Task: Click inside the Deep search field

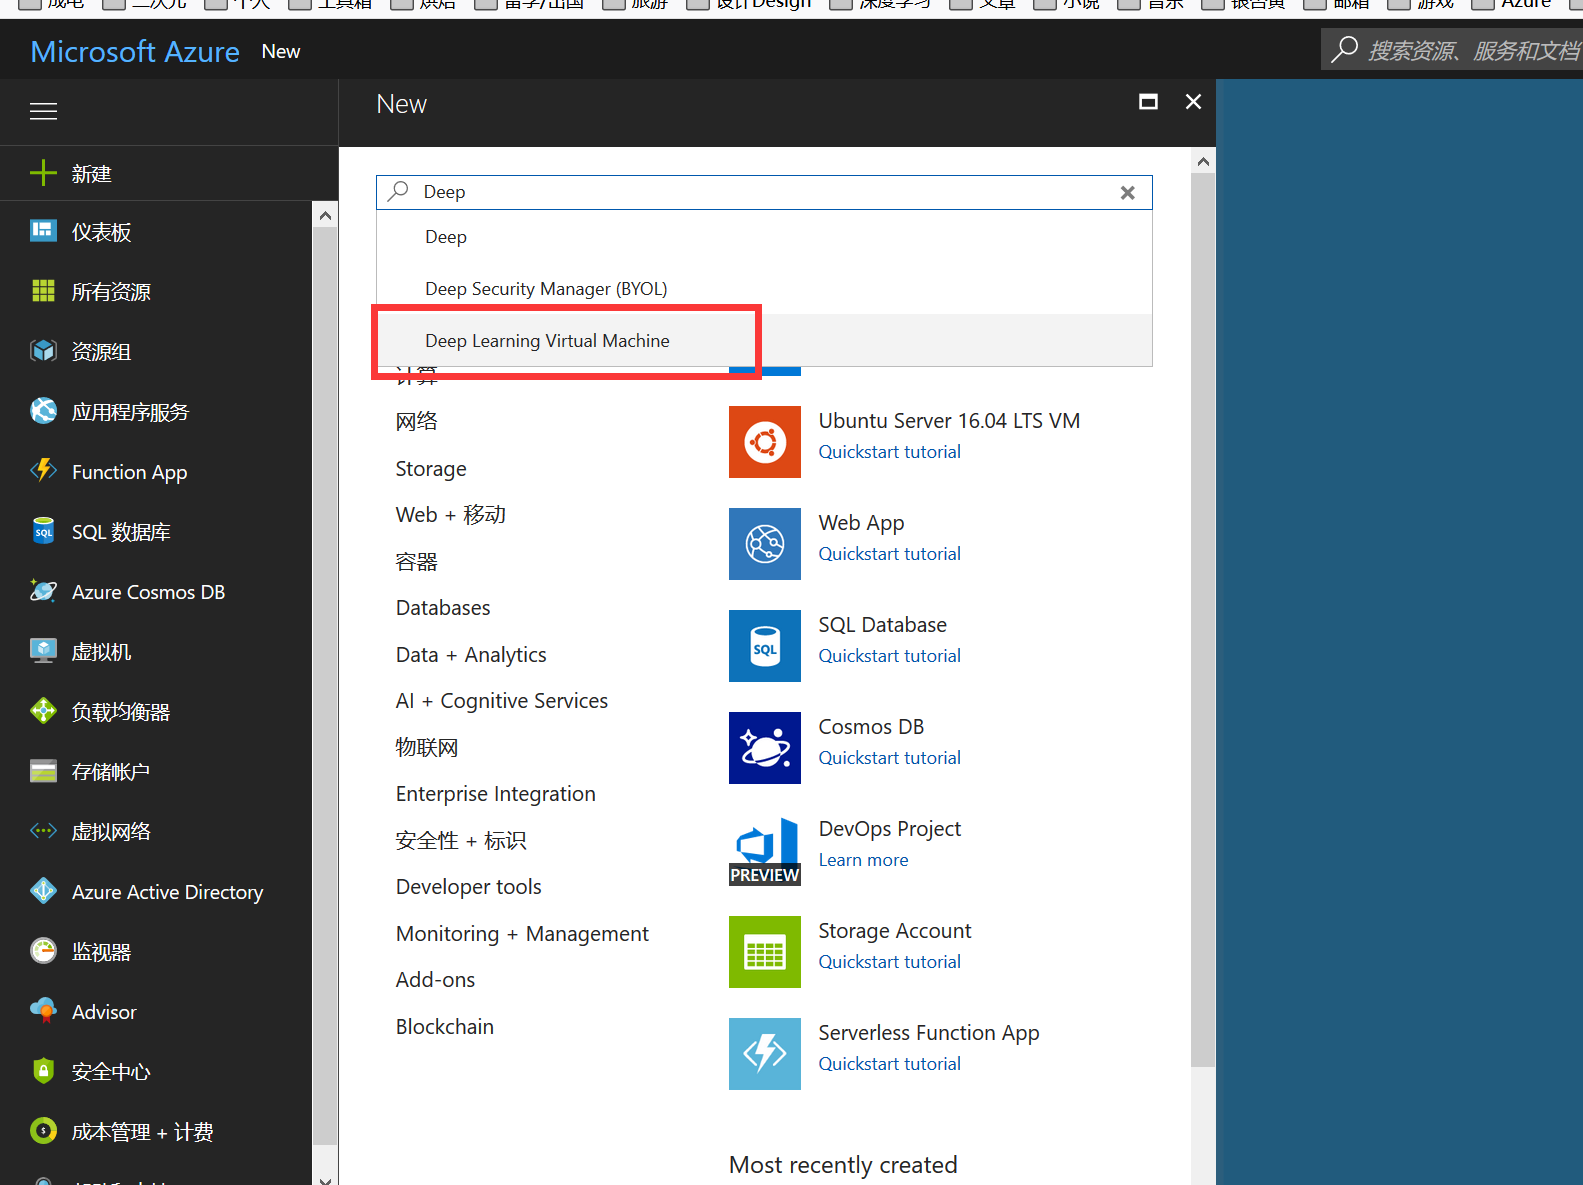Action: point(764,192)
